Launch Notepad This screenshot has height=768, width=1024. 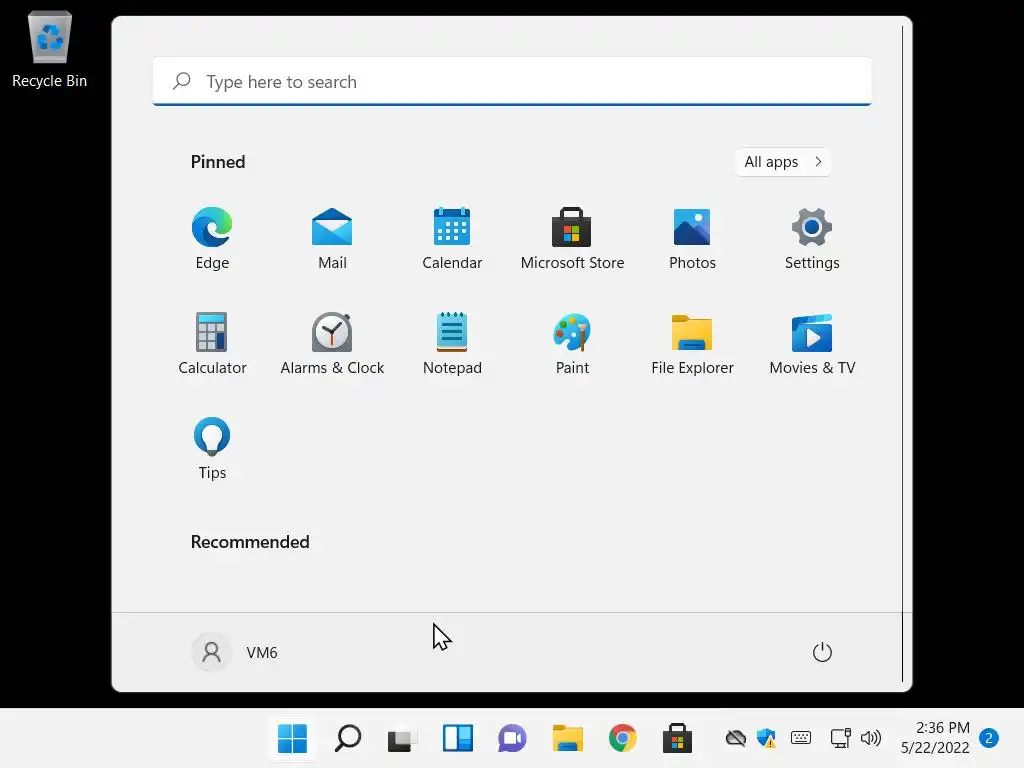point(452,344)
